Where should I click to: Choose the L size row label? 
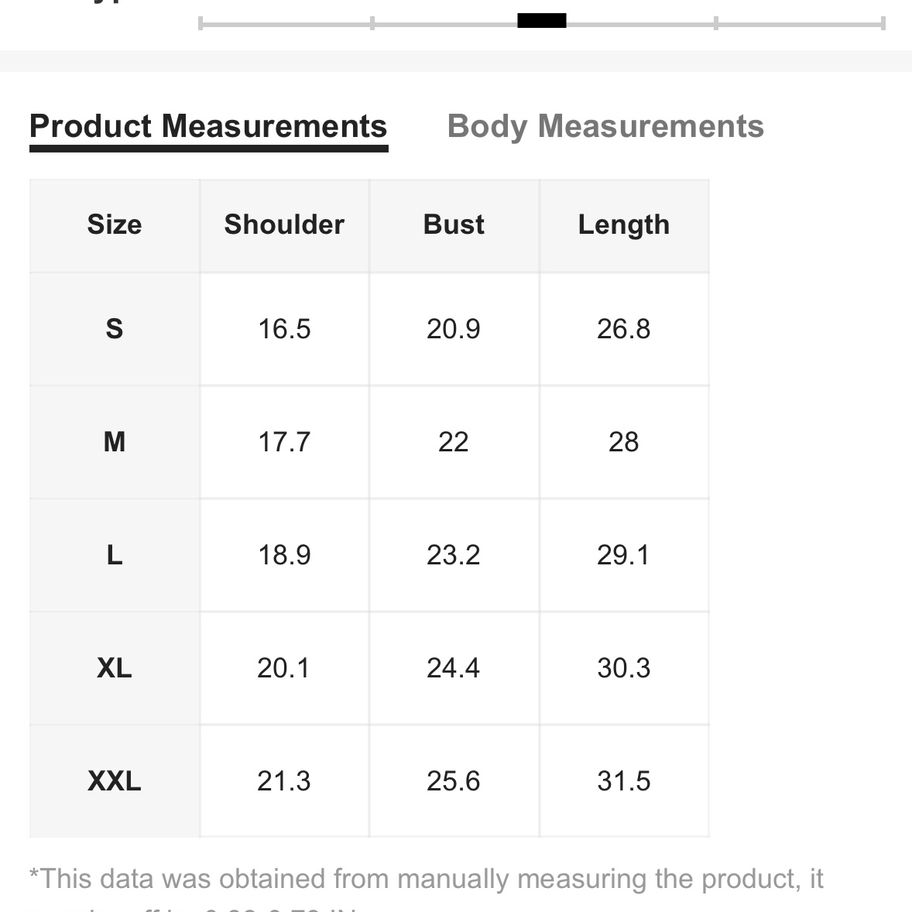point(114,555)
